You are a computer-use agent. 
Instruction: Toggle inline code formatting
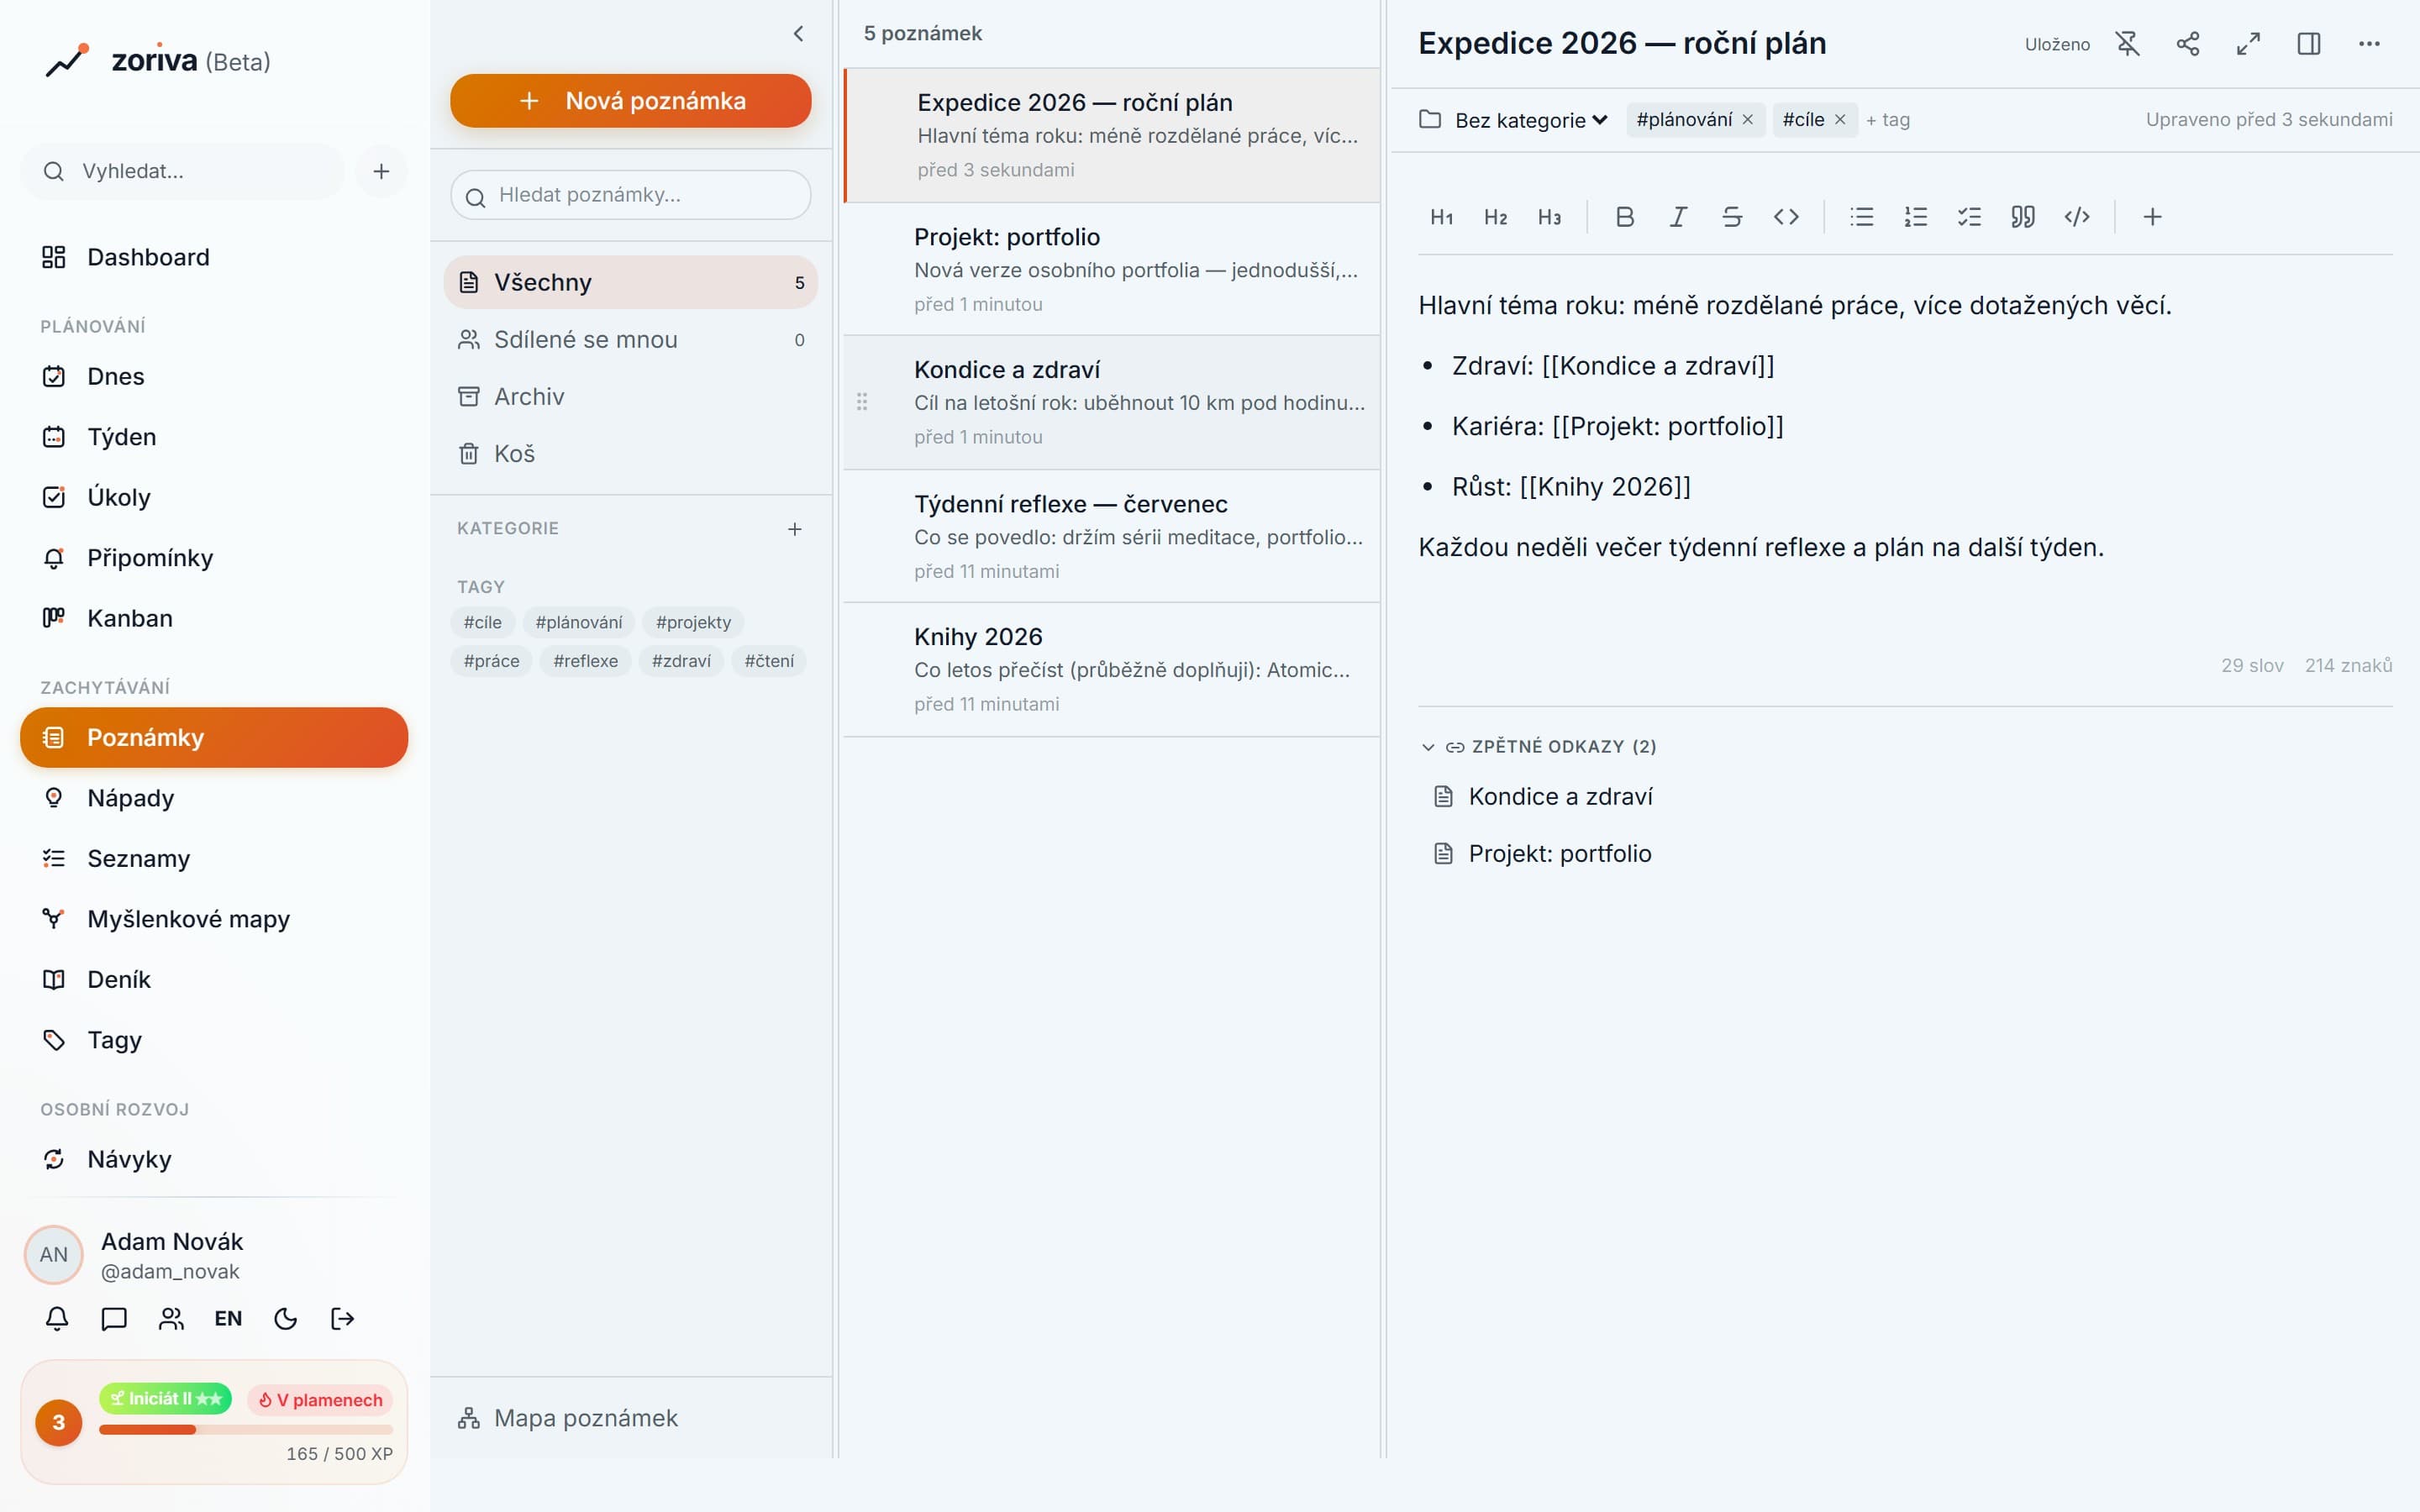coord(1786,217)
